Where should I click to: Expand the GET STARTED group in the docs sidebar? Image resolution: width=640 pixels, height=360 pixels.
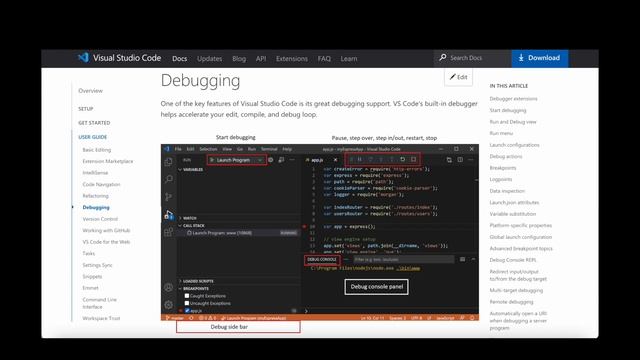(94, 123)
